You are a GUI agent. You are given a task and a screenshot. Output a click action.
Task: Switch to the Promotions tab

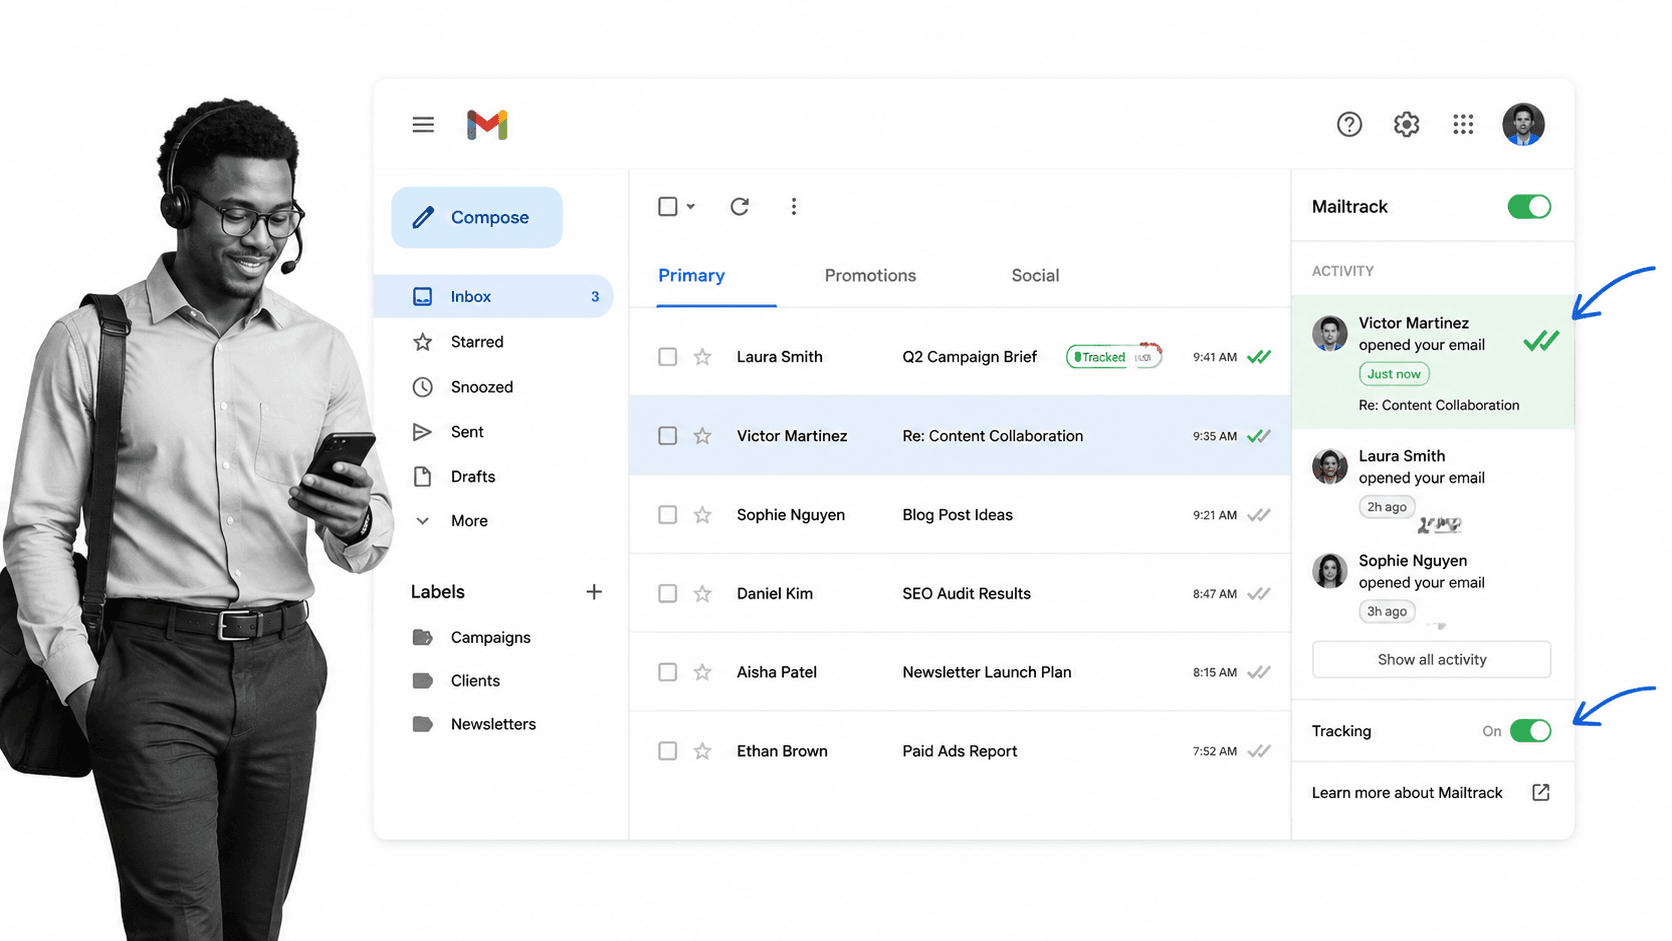[x=870, y=276]
